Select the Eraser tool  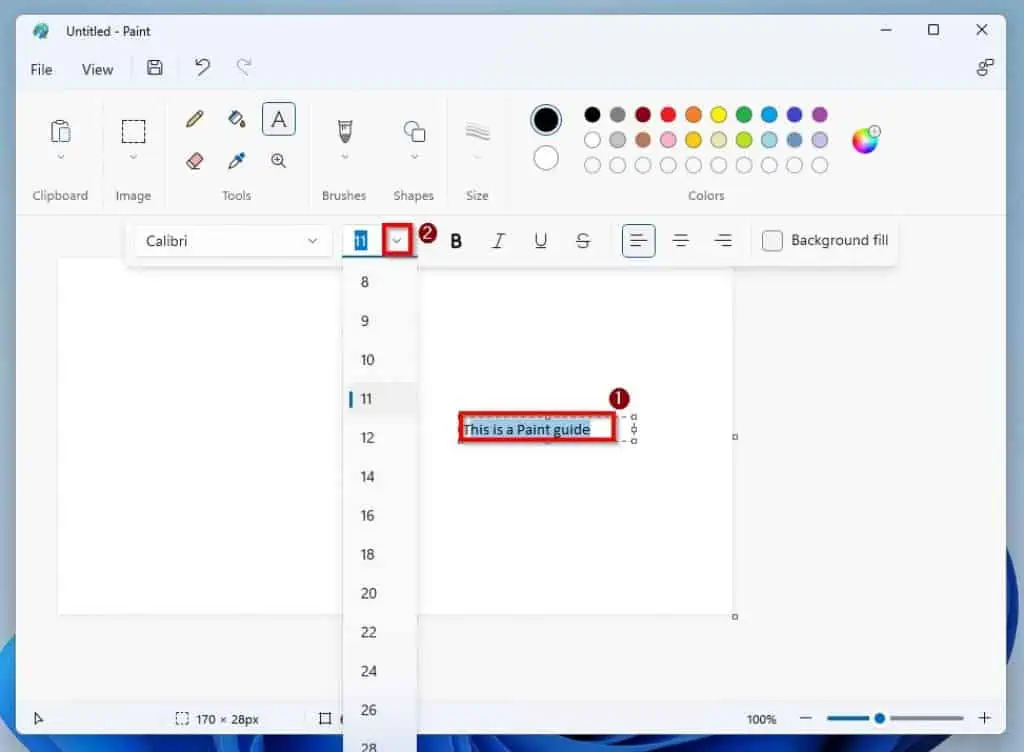[193, 160]
